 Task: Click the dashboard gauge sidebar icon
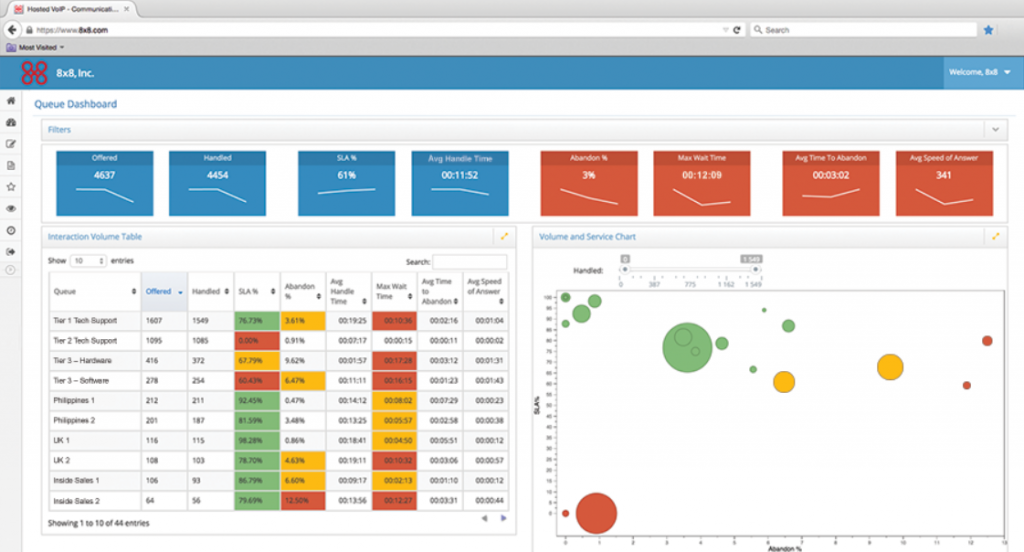pos(11,122)
